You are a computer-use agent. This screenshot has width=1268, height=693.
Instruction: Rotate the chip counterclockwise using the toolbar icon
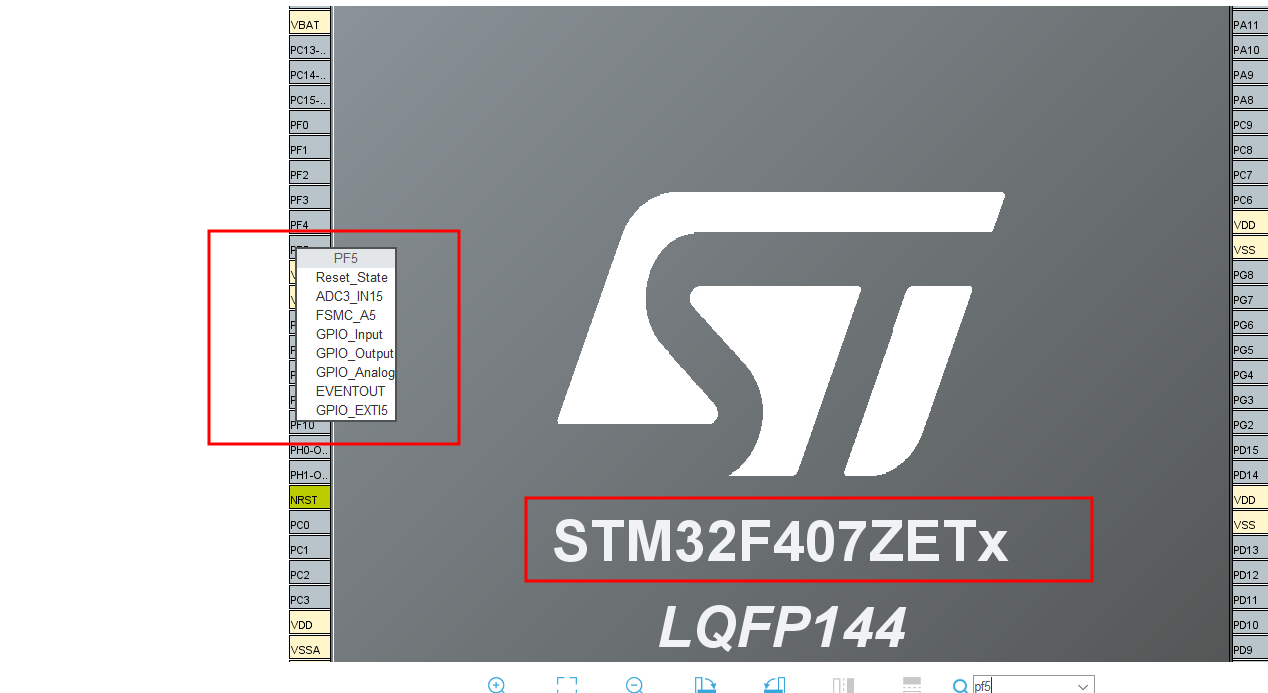774,685
